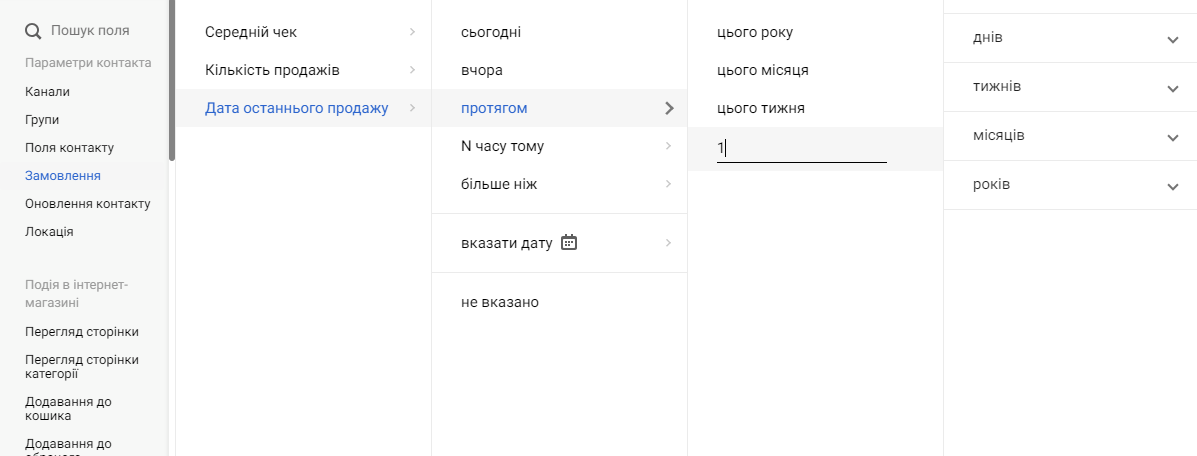Click the search magnifier icon

point(33,31)
